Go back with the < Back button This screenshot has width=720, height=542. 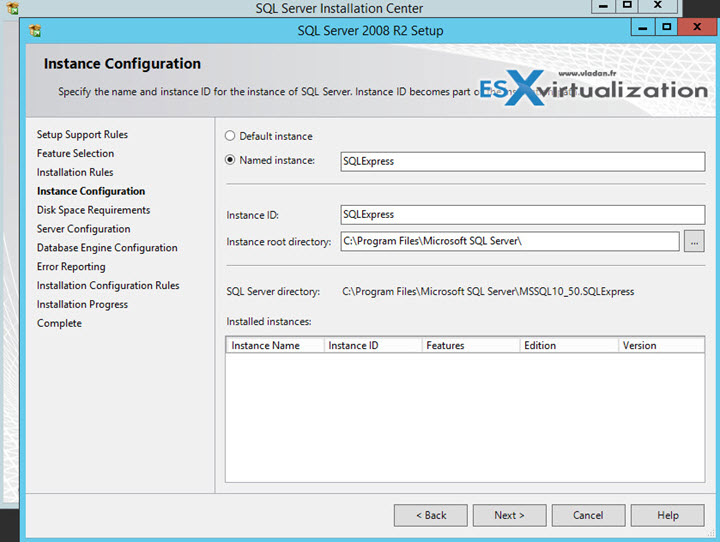tap(431, 515)
